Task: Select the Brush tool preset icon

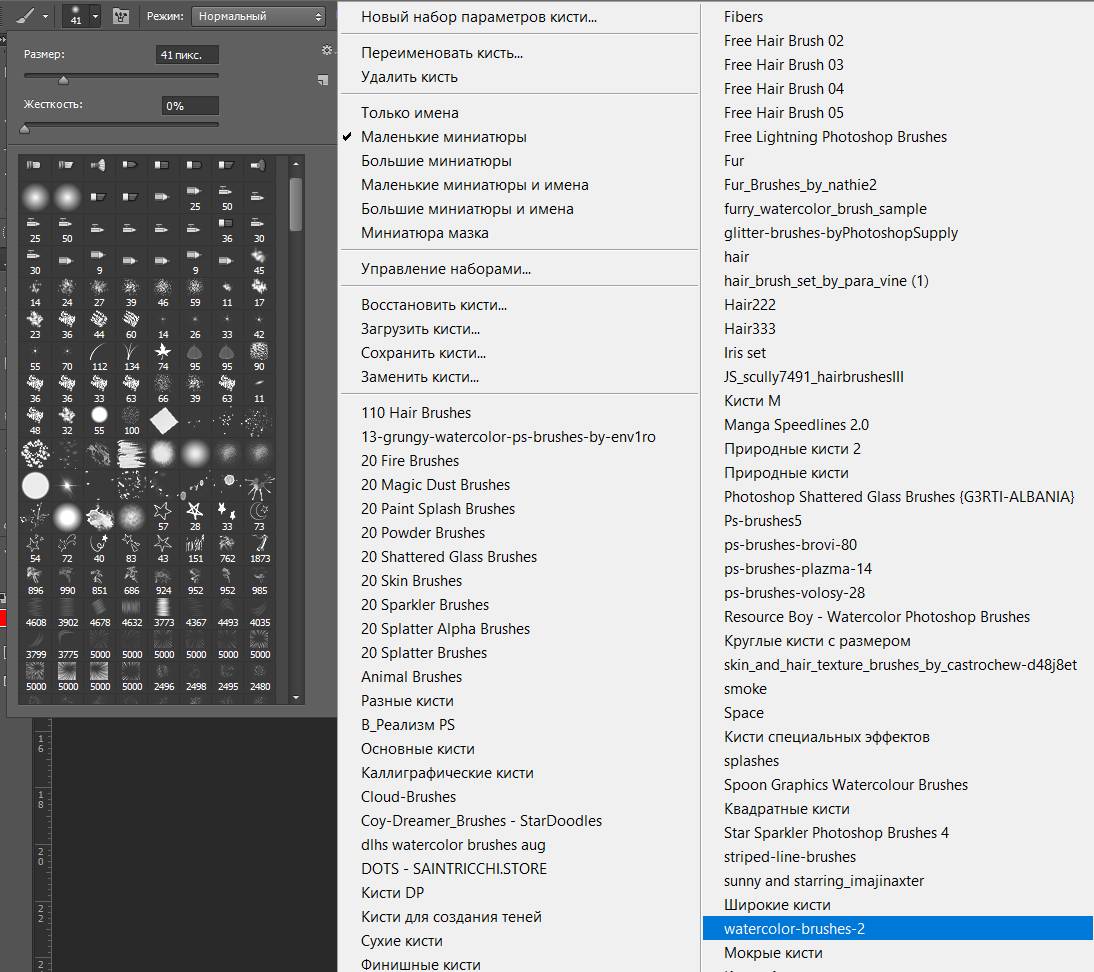Action: (25, 16)
